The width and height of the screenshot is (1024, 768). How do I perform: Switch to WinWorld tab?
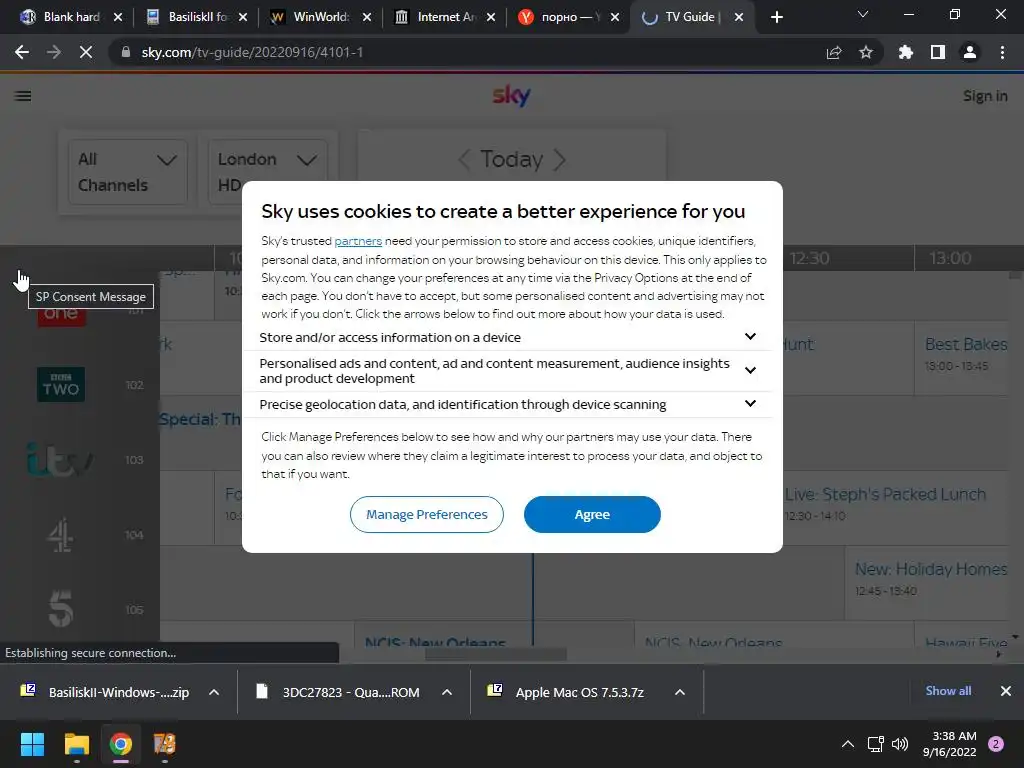point(320,17)
